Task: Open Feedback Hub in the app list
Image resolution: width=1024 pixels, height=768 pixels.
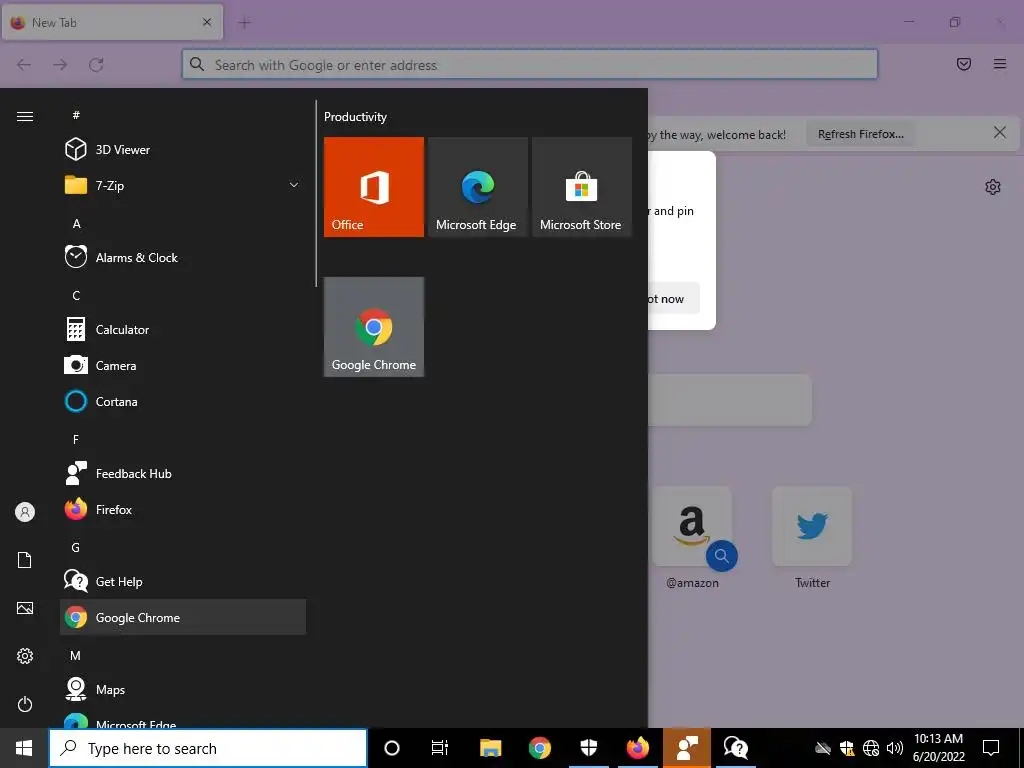Action: pos(183,473)
